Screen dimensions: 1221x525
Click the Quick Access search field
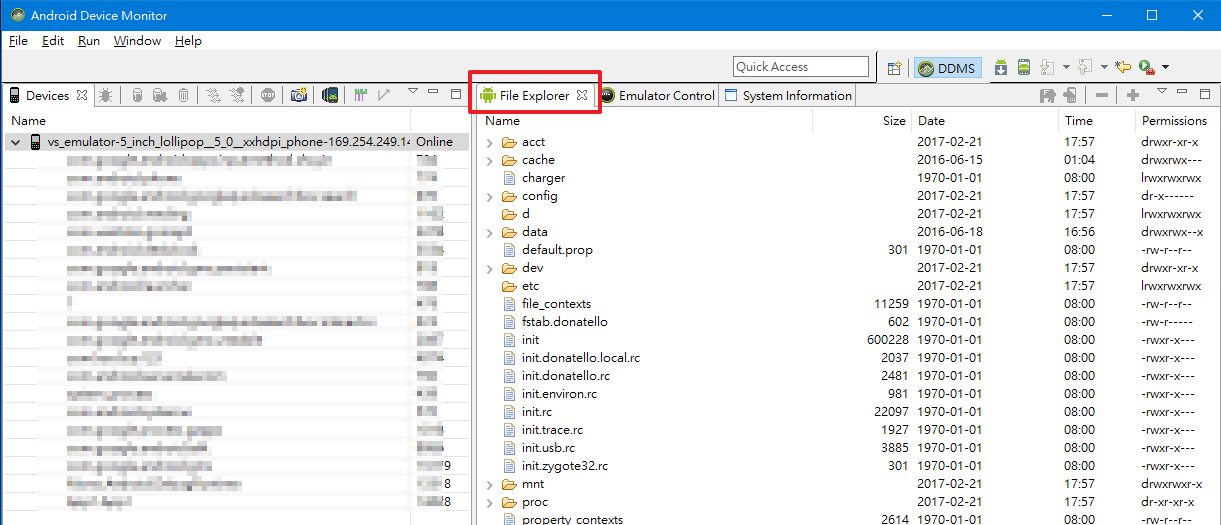click(x=801, y=67)
